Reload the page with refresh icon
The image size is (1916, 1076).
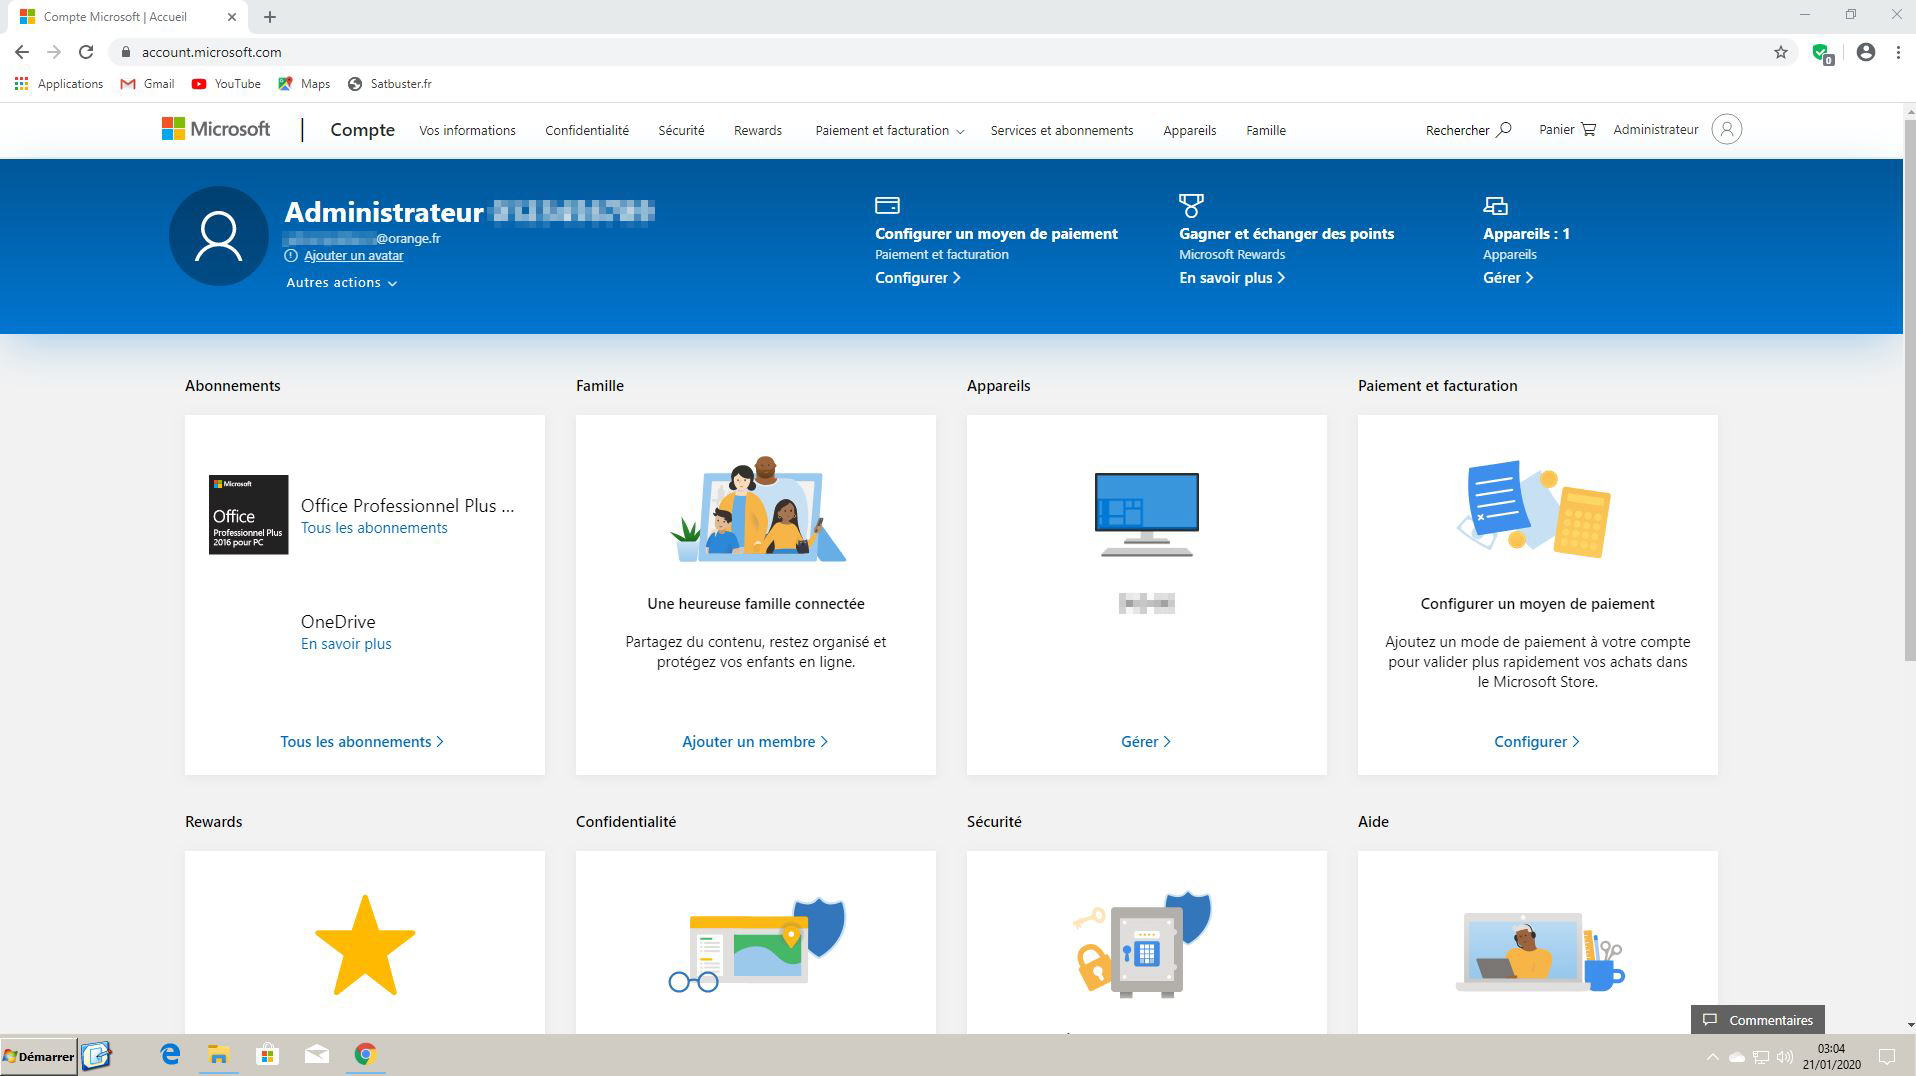(86, 52)
